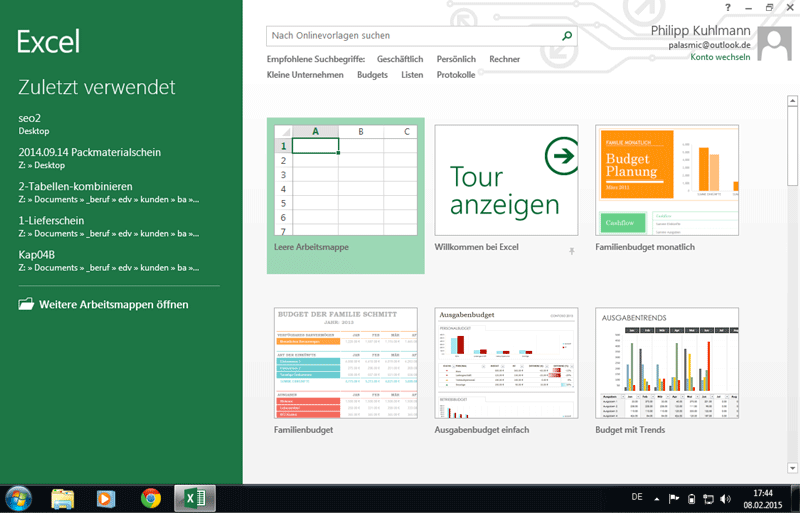Viewport: 800px width, 513px height.
Task: Click the pin icon next to Willkommen bei Excel
Action: (571, 251)
